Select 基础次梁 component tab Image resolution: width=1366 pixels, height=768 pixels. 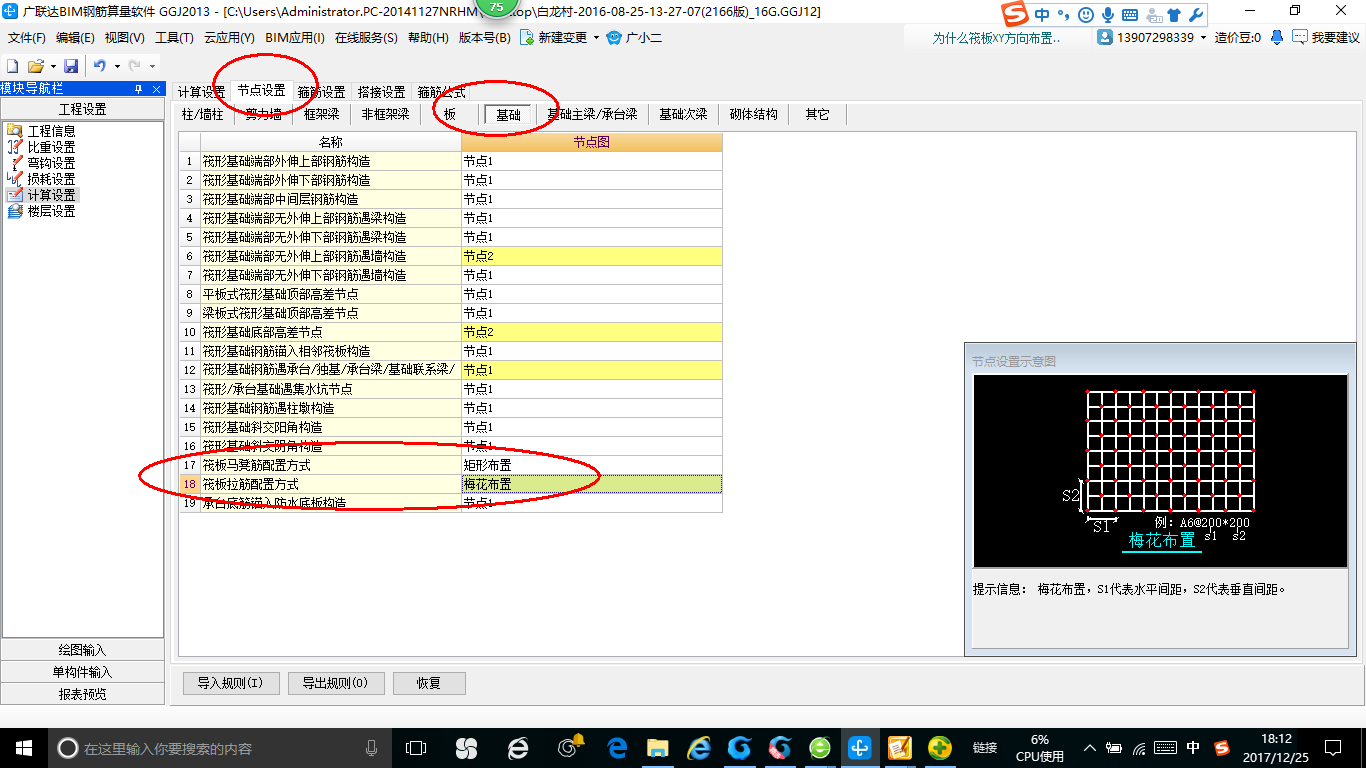pyautogui.click(x=683, y=114)
